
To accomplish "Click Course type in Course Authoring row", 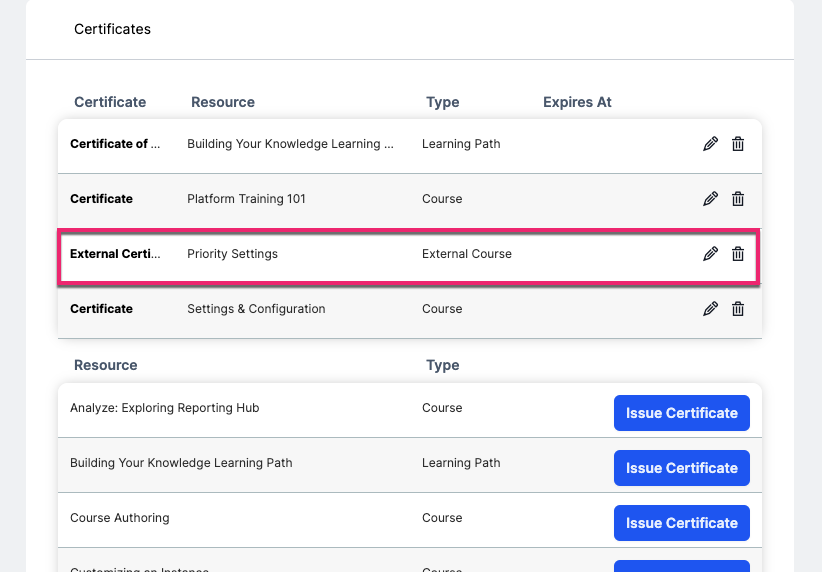I will tap(442, 518).
